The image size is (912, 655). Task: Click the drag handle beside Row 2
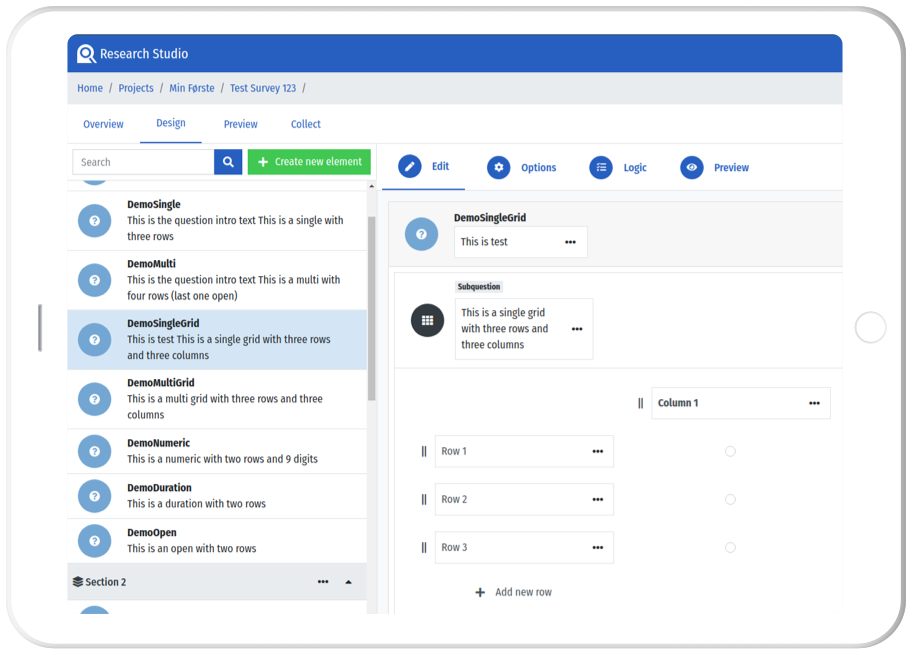click(x=424, y=500)
